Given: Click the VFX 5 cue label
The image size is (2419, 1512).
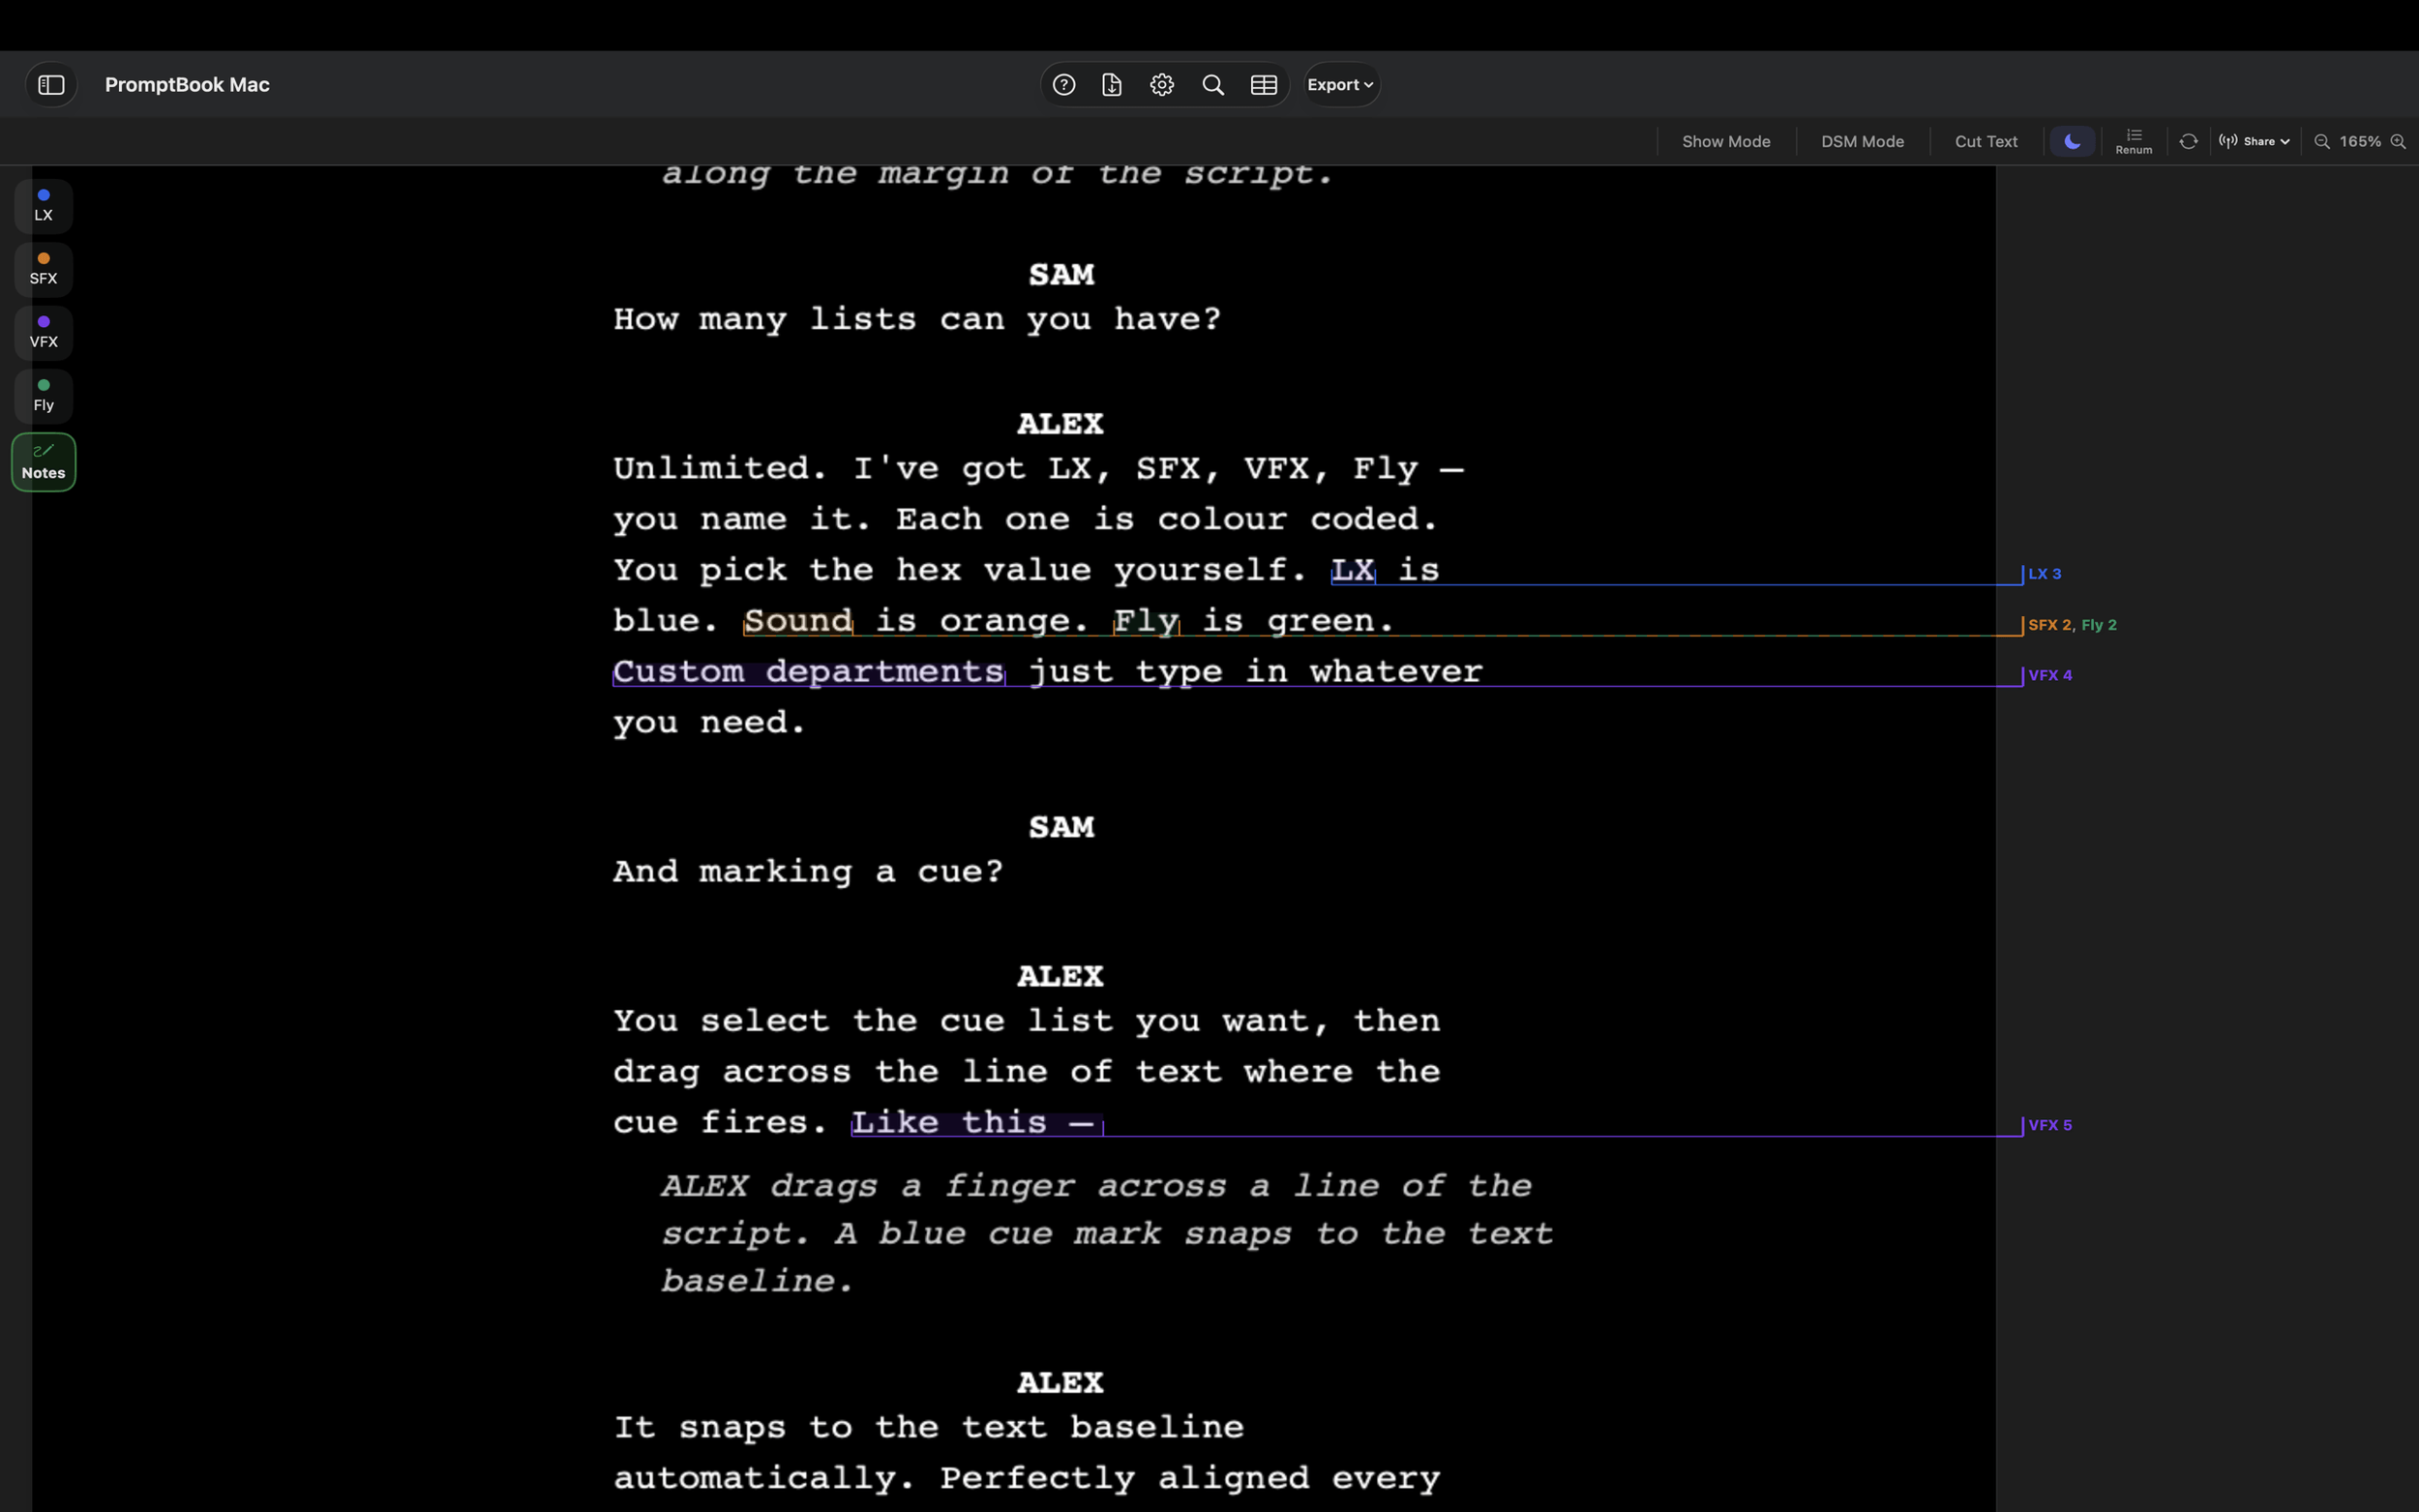Looking at the screenshot, I should click(x=2049, y=1126).
